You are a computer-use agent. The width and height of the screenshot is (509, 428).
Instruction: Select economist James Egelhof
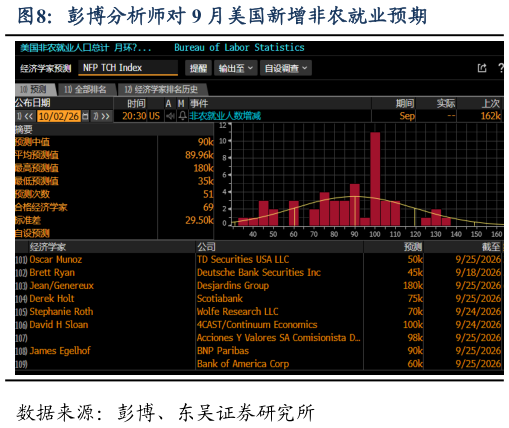click(x=60, y=351)
